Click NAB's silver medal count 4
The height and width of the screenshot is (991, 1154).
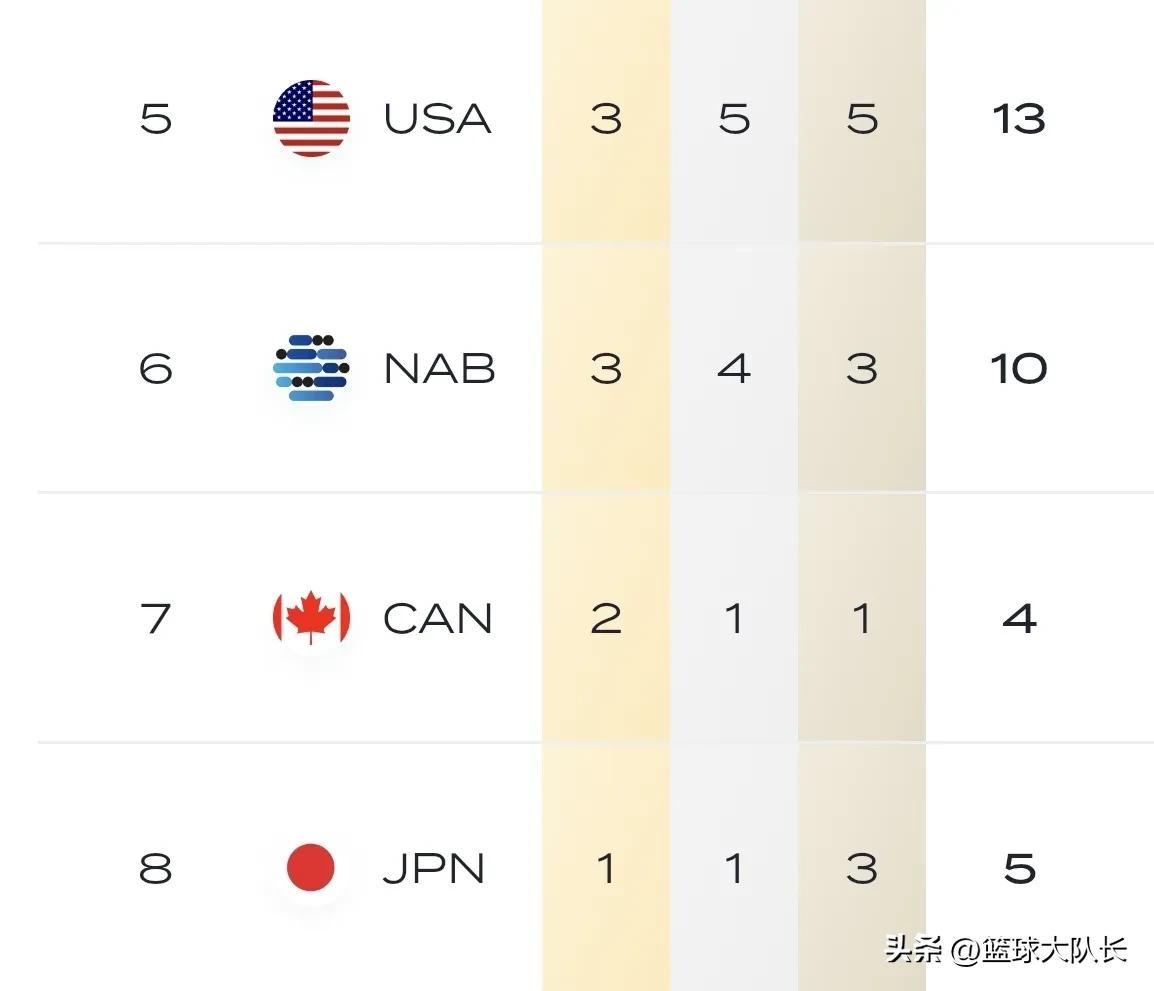coord(734,369)
